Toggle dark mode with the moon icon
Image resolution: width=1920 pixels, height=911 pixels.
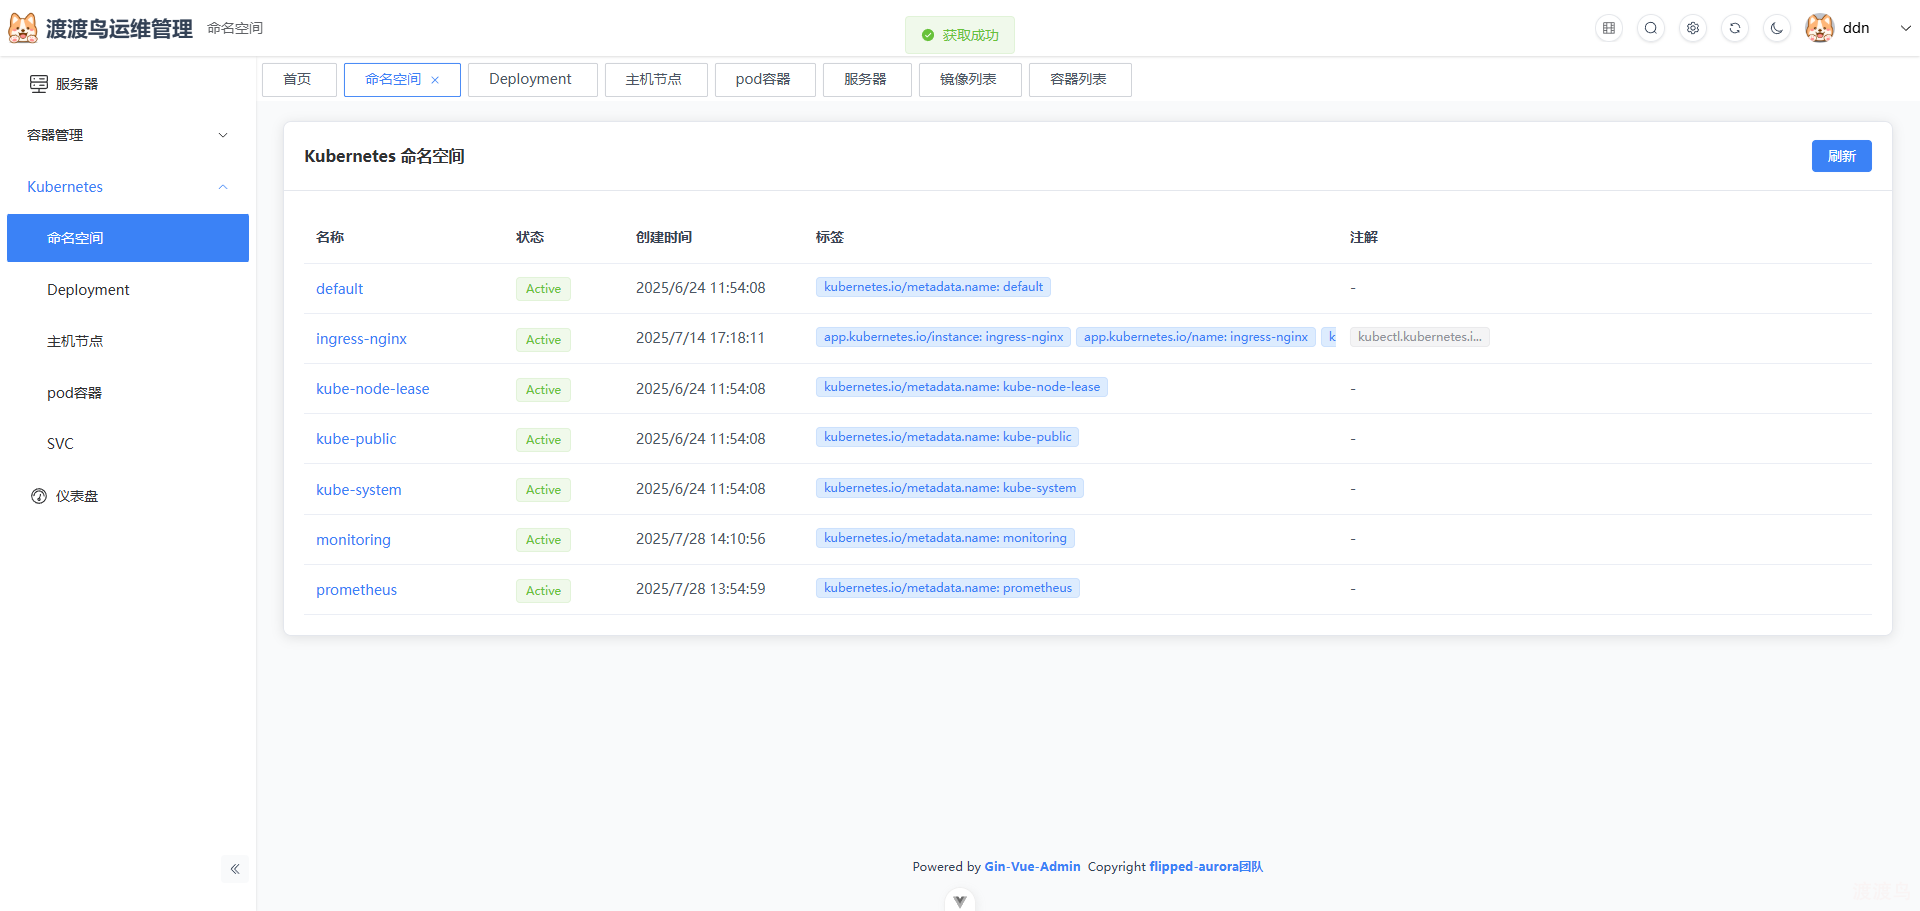pos(1776,28)
